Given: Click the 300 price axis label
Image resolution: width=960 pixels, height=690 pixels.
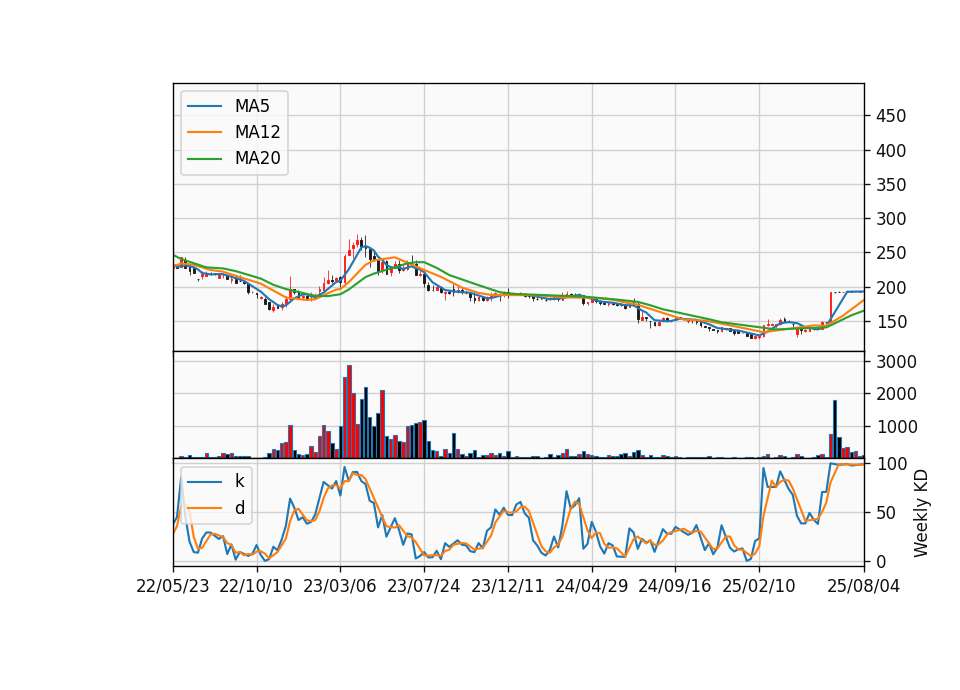Looking at the screenshot, I should point(891,219).
